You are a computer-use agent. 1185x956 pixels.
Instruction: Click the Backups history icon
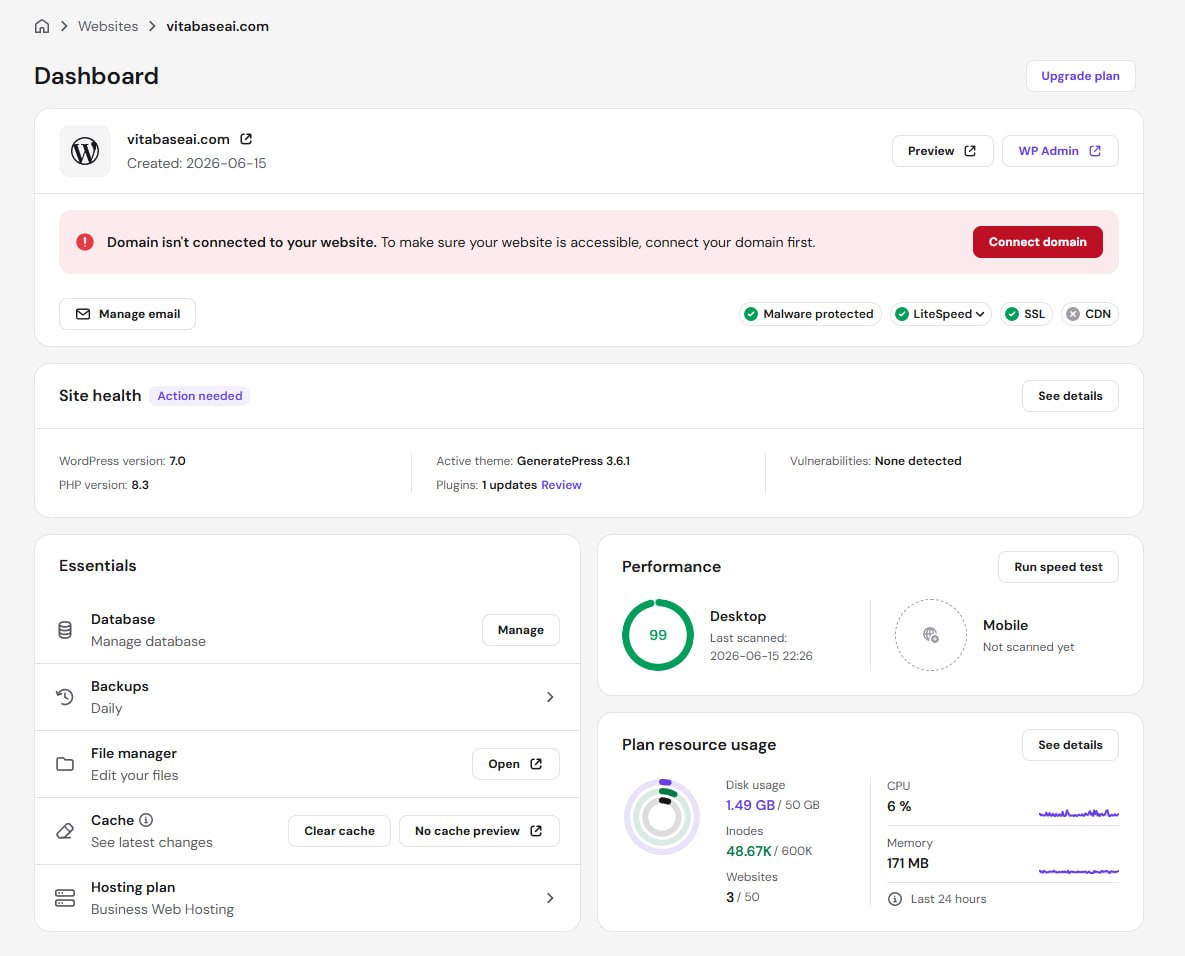click(65, 697)
